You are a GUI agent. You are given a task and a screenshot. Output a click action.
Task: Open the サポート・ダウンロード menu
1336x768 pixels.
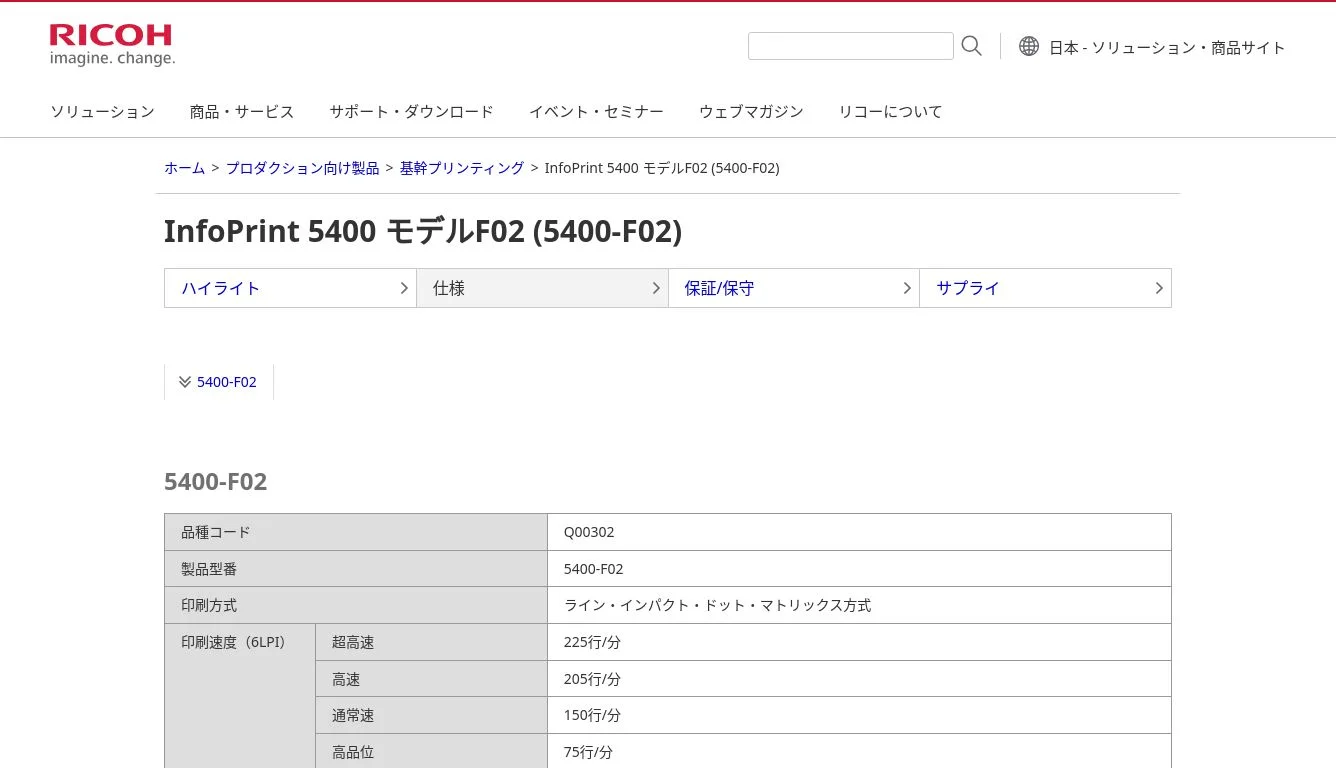tap(411, 112)
